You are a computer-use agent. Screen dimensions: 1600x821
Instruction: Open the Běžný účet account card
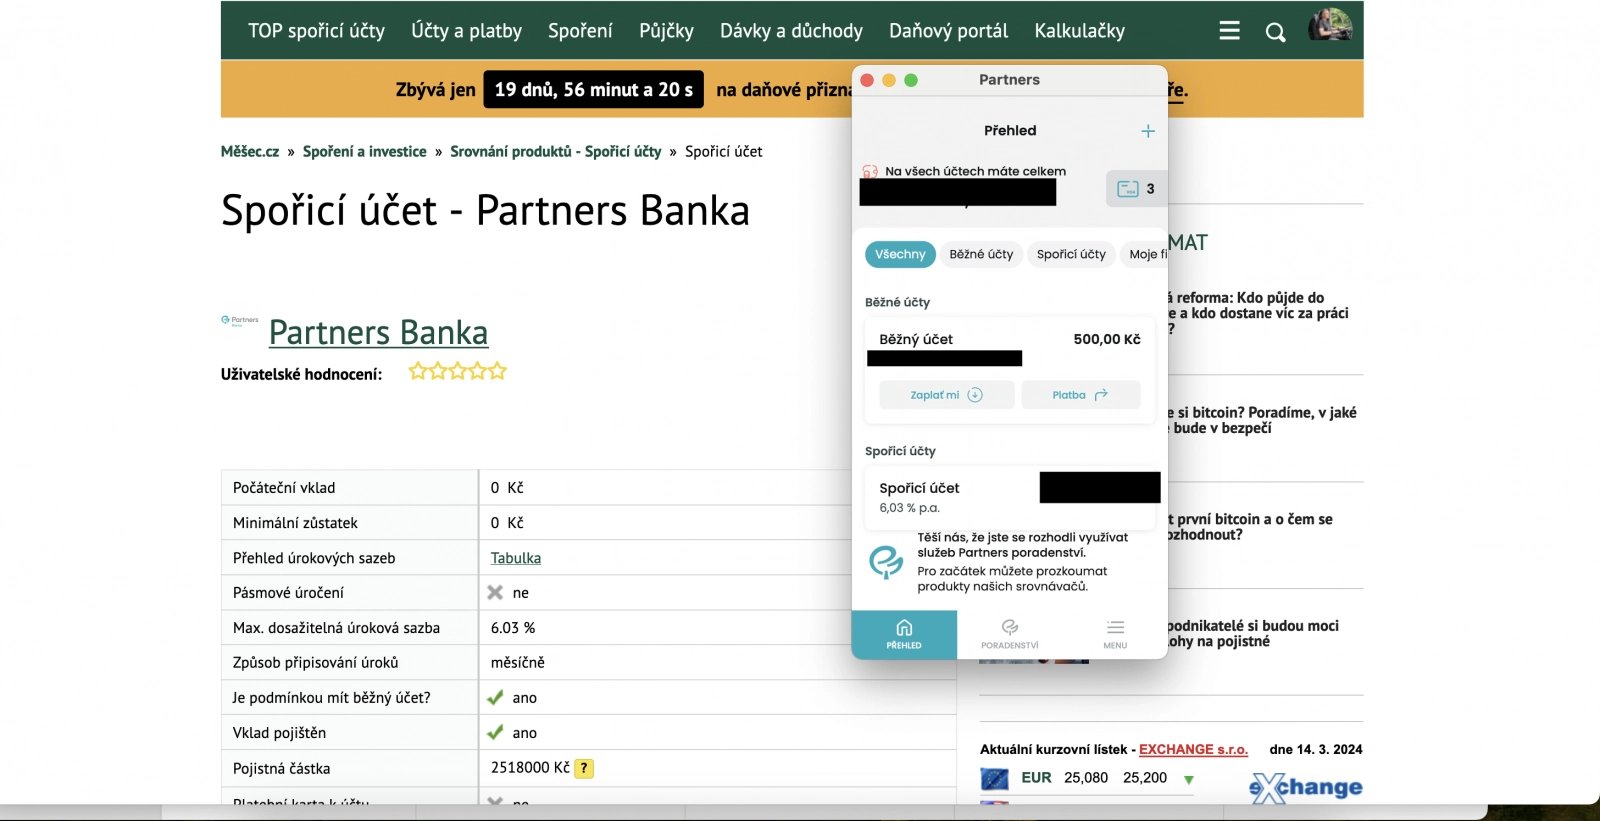[1010, 371]
